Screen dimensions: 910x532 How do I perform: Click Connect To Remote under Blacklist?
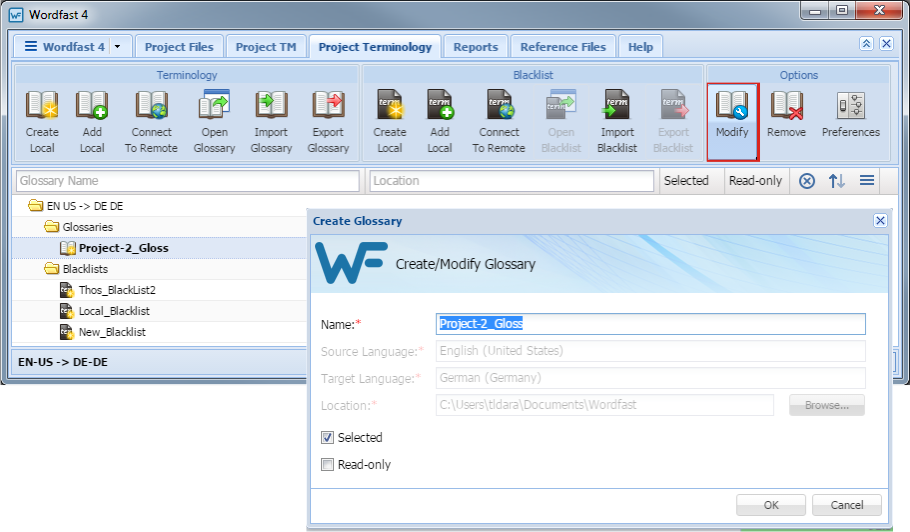coord(499,122)
